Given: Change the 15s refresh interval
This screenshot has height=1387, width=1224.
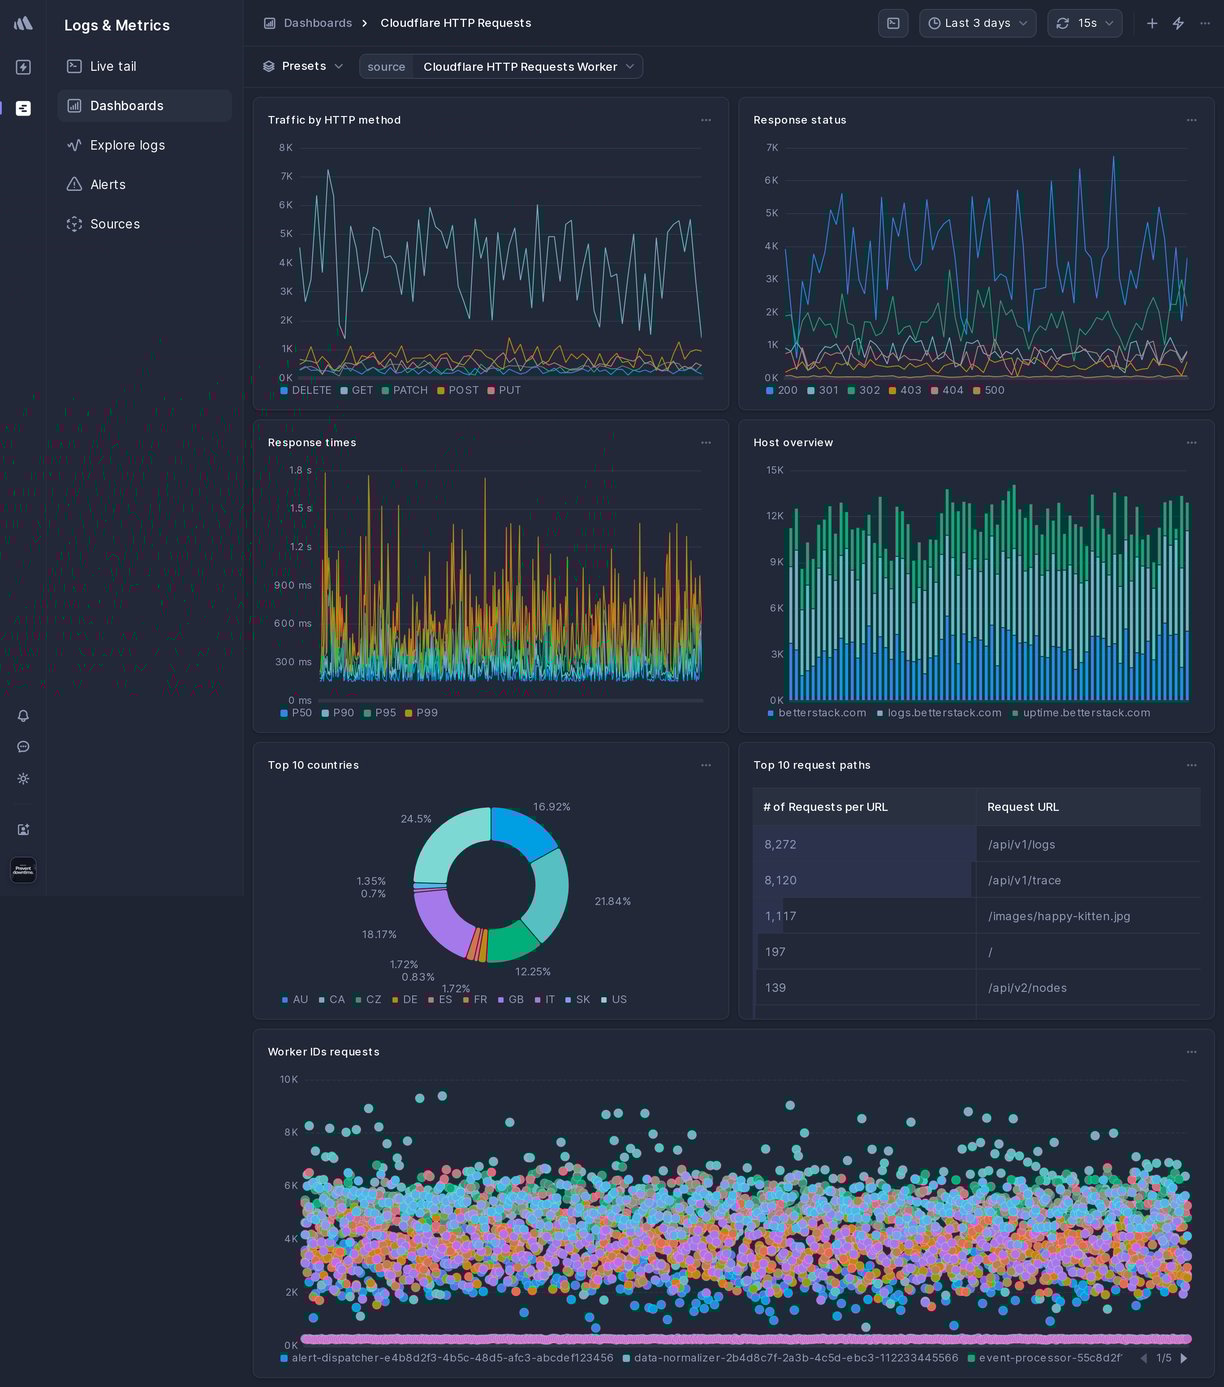Looking at the screenshot, I should pos(1084,23).
